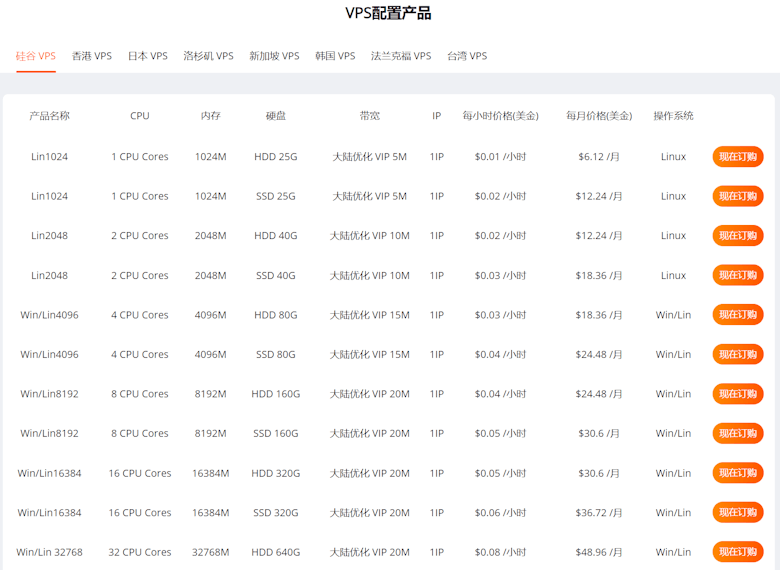Order the Lin1024 SSD 25G plan
The image size is (780, 570).
[738, 196]
